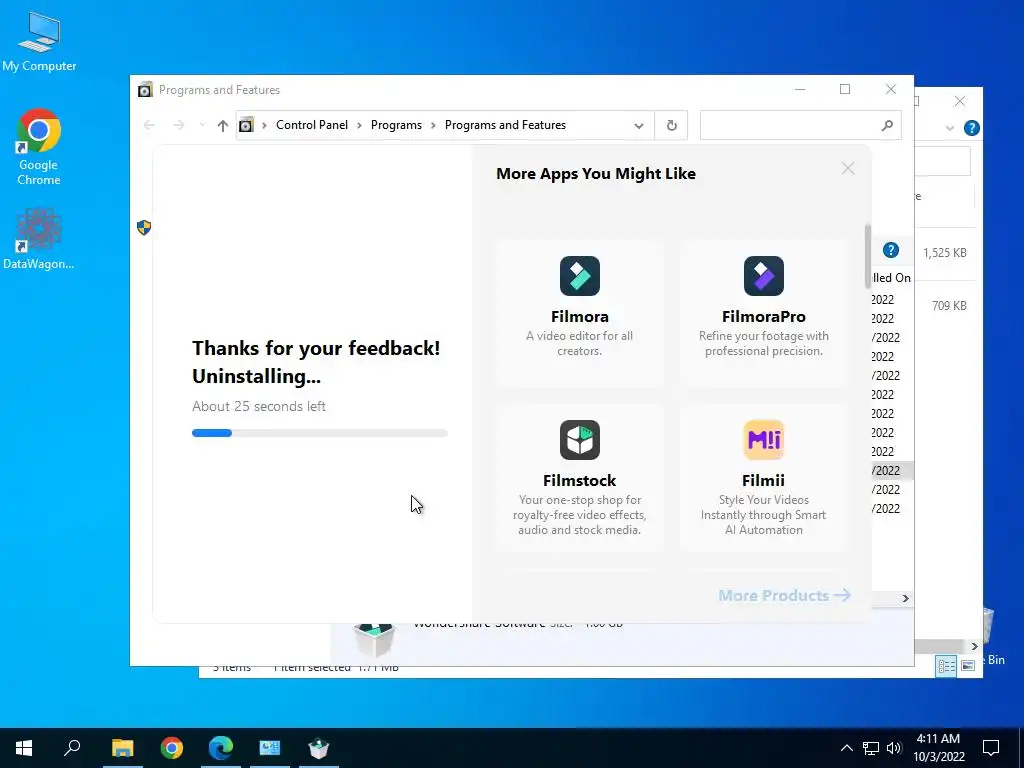
Task: Click the Filmora card description text
Action: click(x=579, y=344)
